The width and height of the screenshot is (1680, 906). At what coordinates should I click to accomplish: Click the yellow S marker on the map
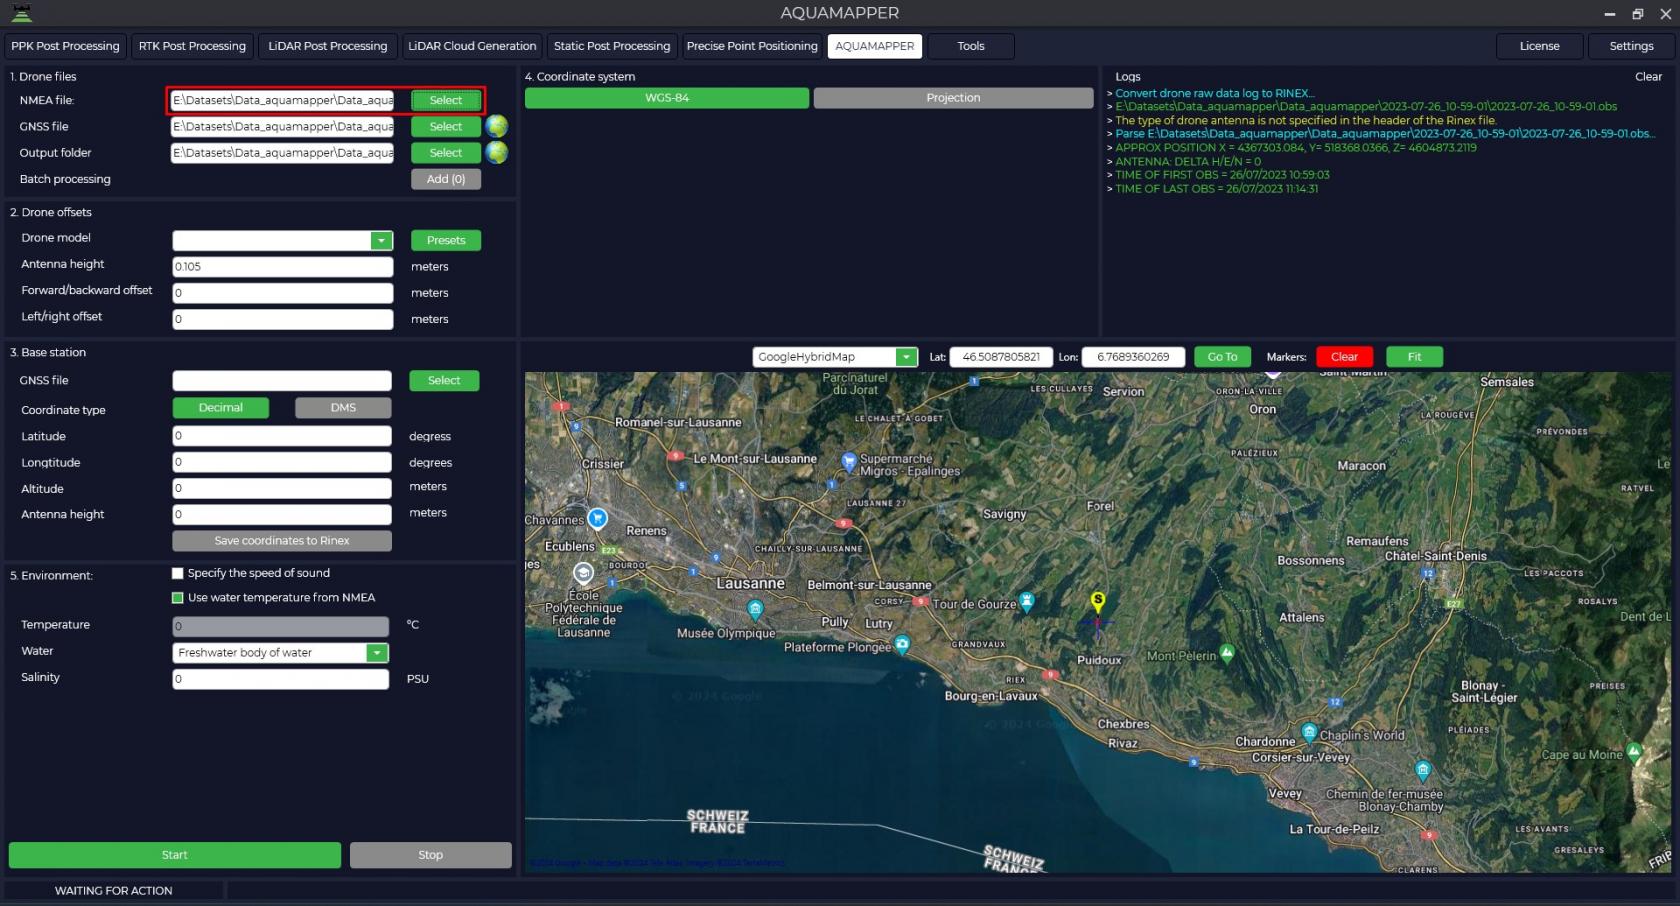(x=1098, y=602)
